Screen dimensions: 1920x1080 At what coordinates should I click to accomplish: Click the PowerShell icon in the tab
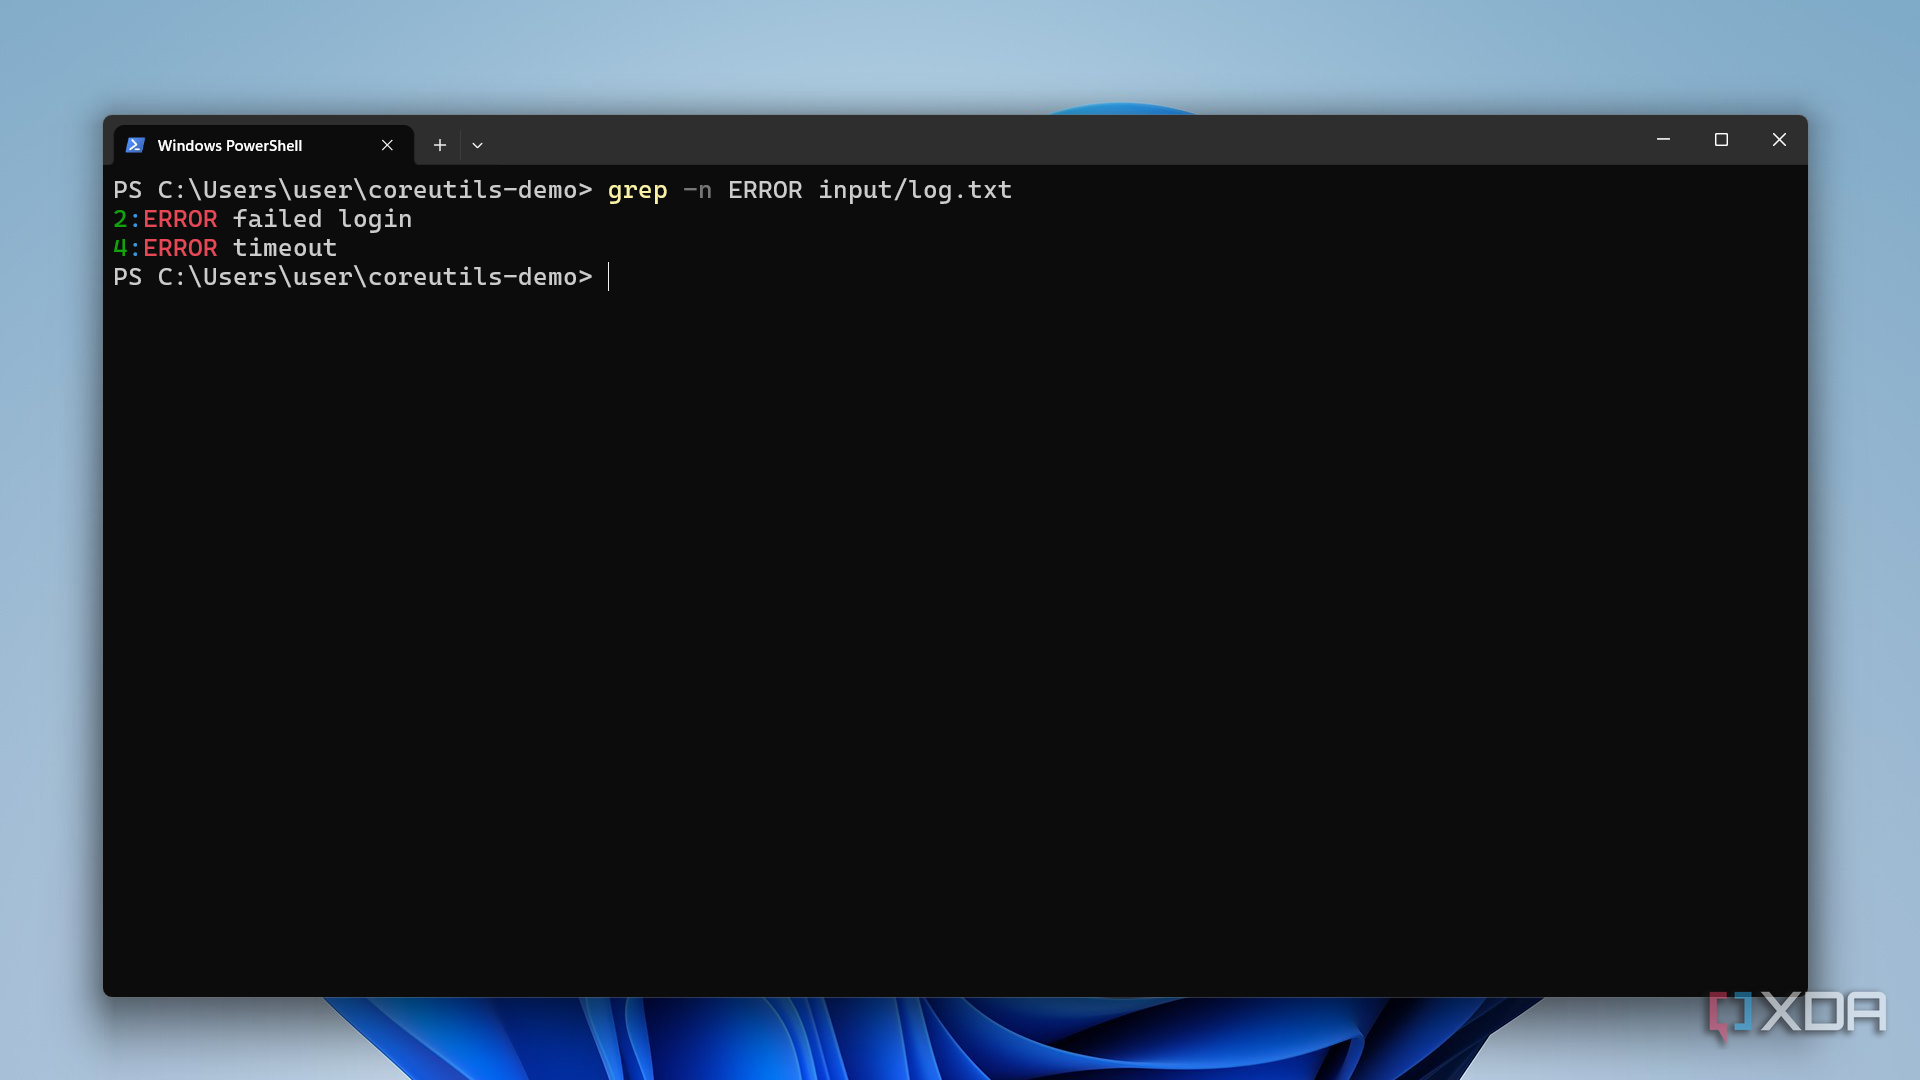[x=135, y=145]
